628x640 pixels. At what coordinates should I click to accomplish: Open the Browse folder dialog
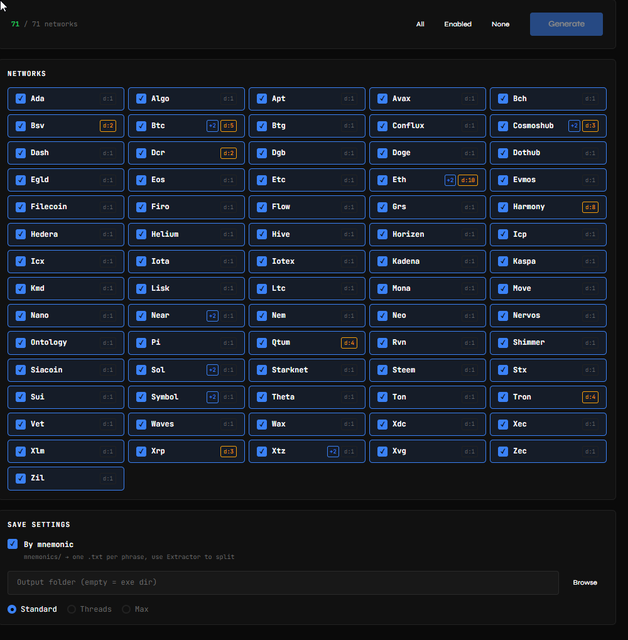click(x=585, y=582)
